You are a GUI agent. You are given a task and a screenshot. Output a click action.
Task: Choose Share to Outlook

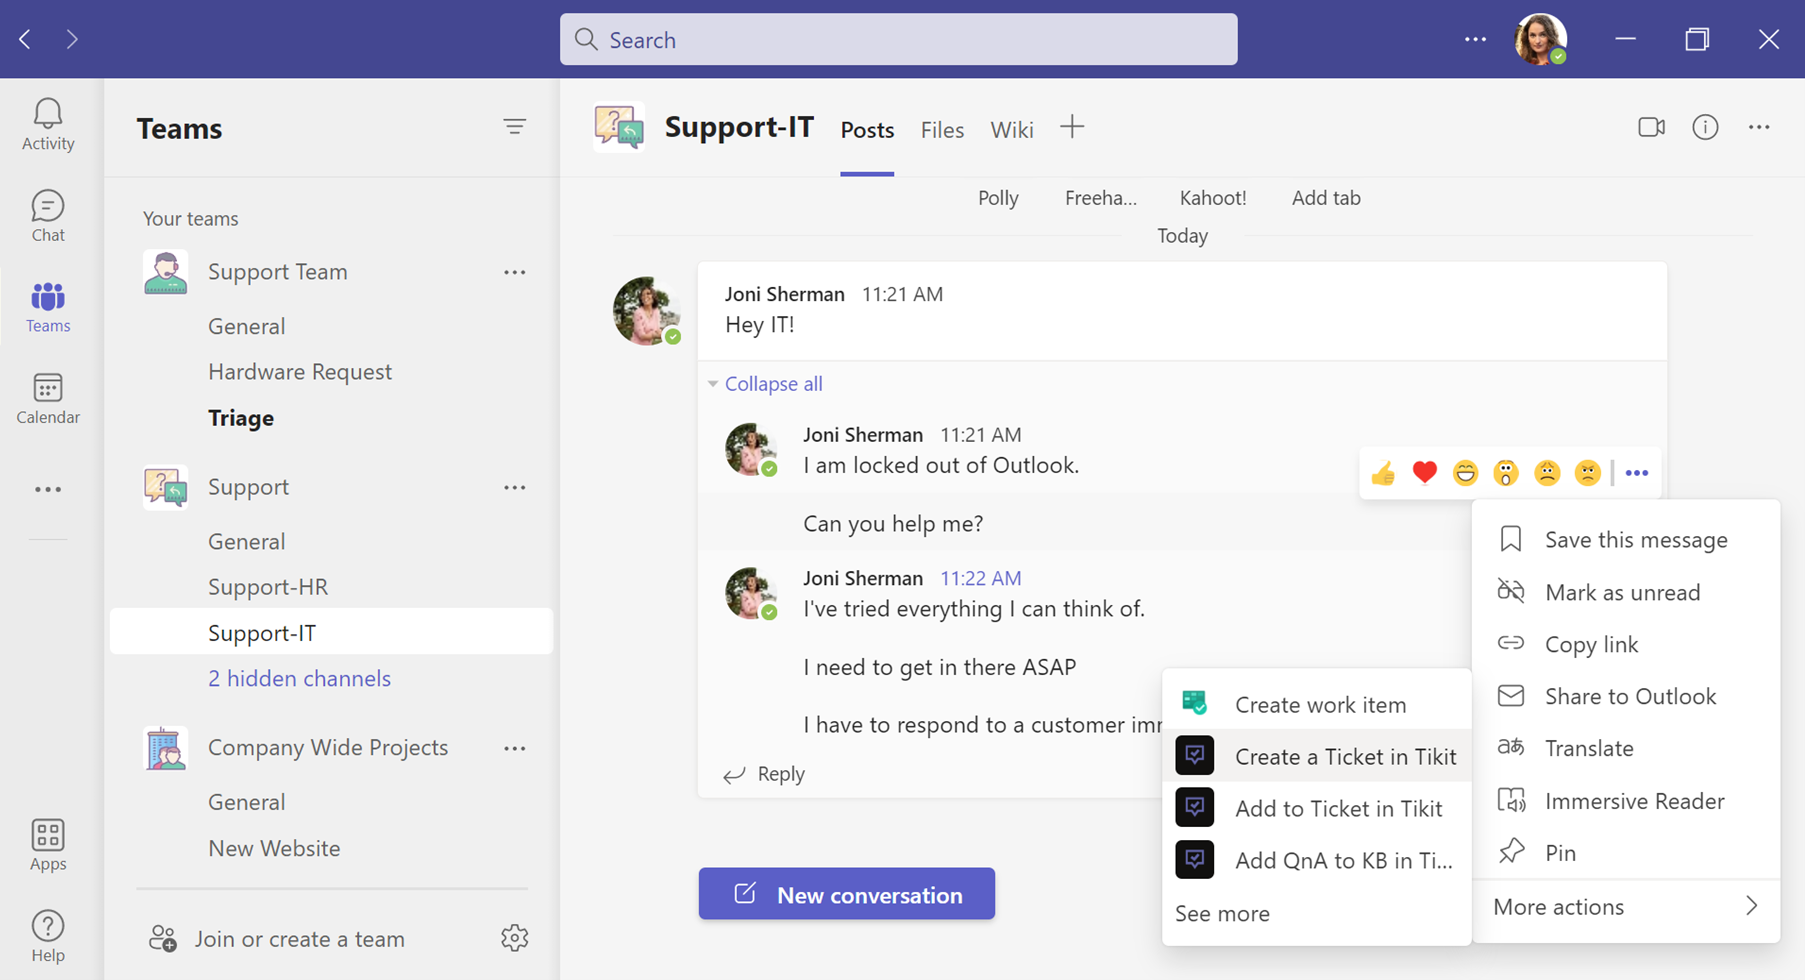tap(1626, 696)
